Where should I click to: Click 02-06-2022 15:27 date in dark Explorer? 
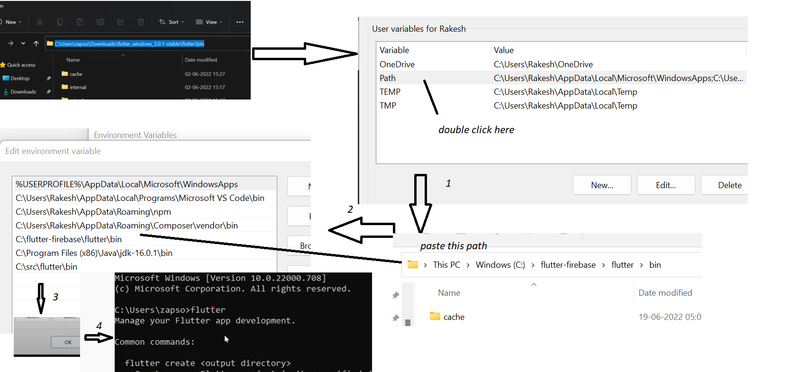[205, 74]
